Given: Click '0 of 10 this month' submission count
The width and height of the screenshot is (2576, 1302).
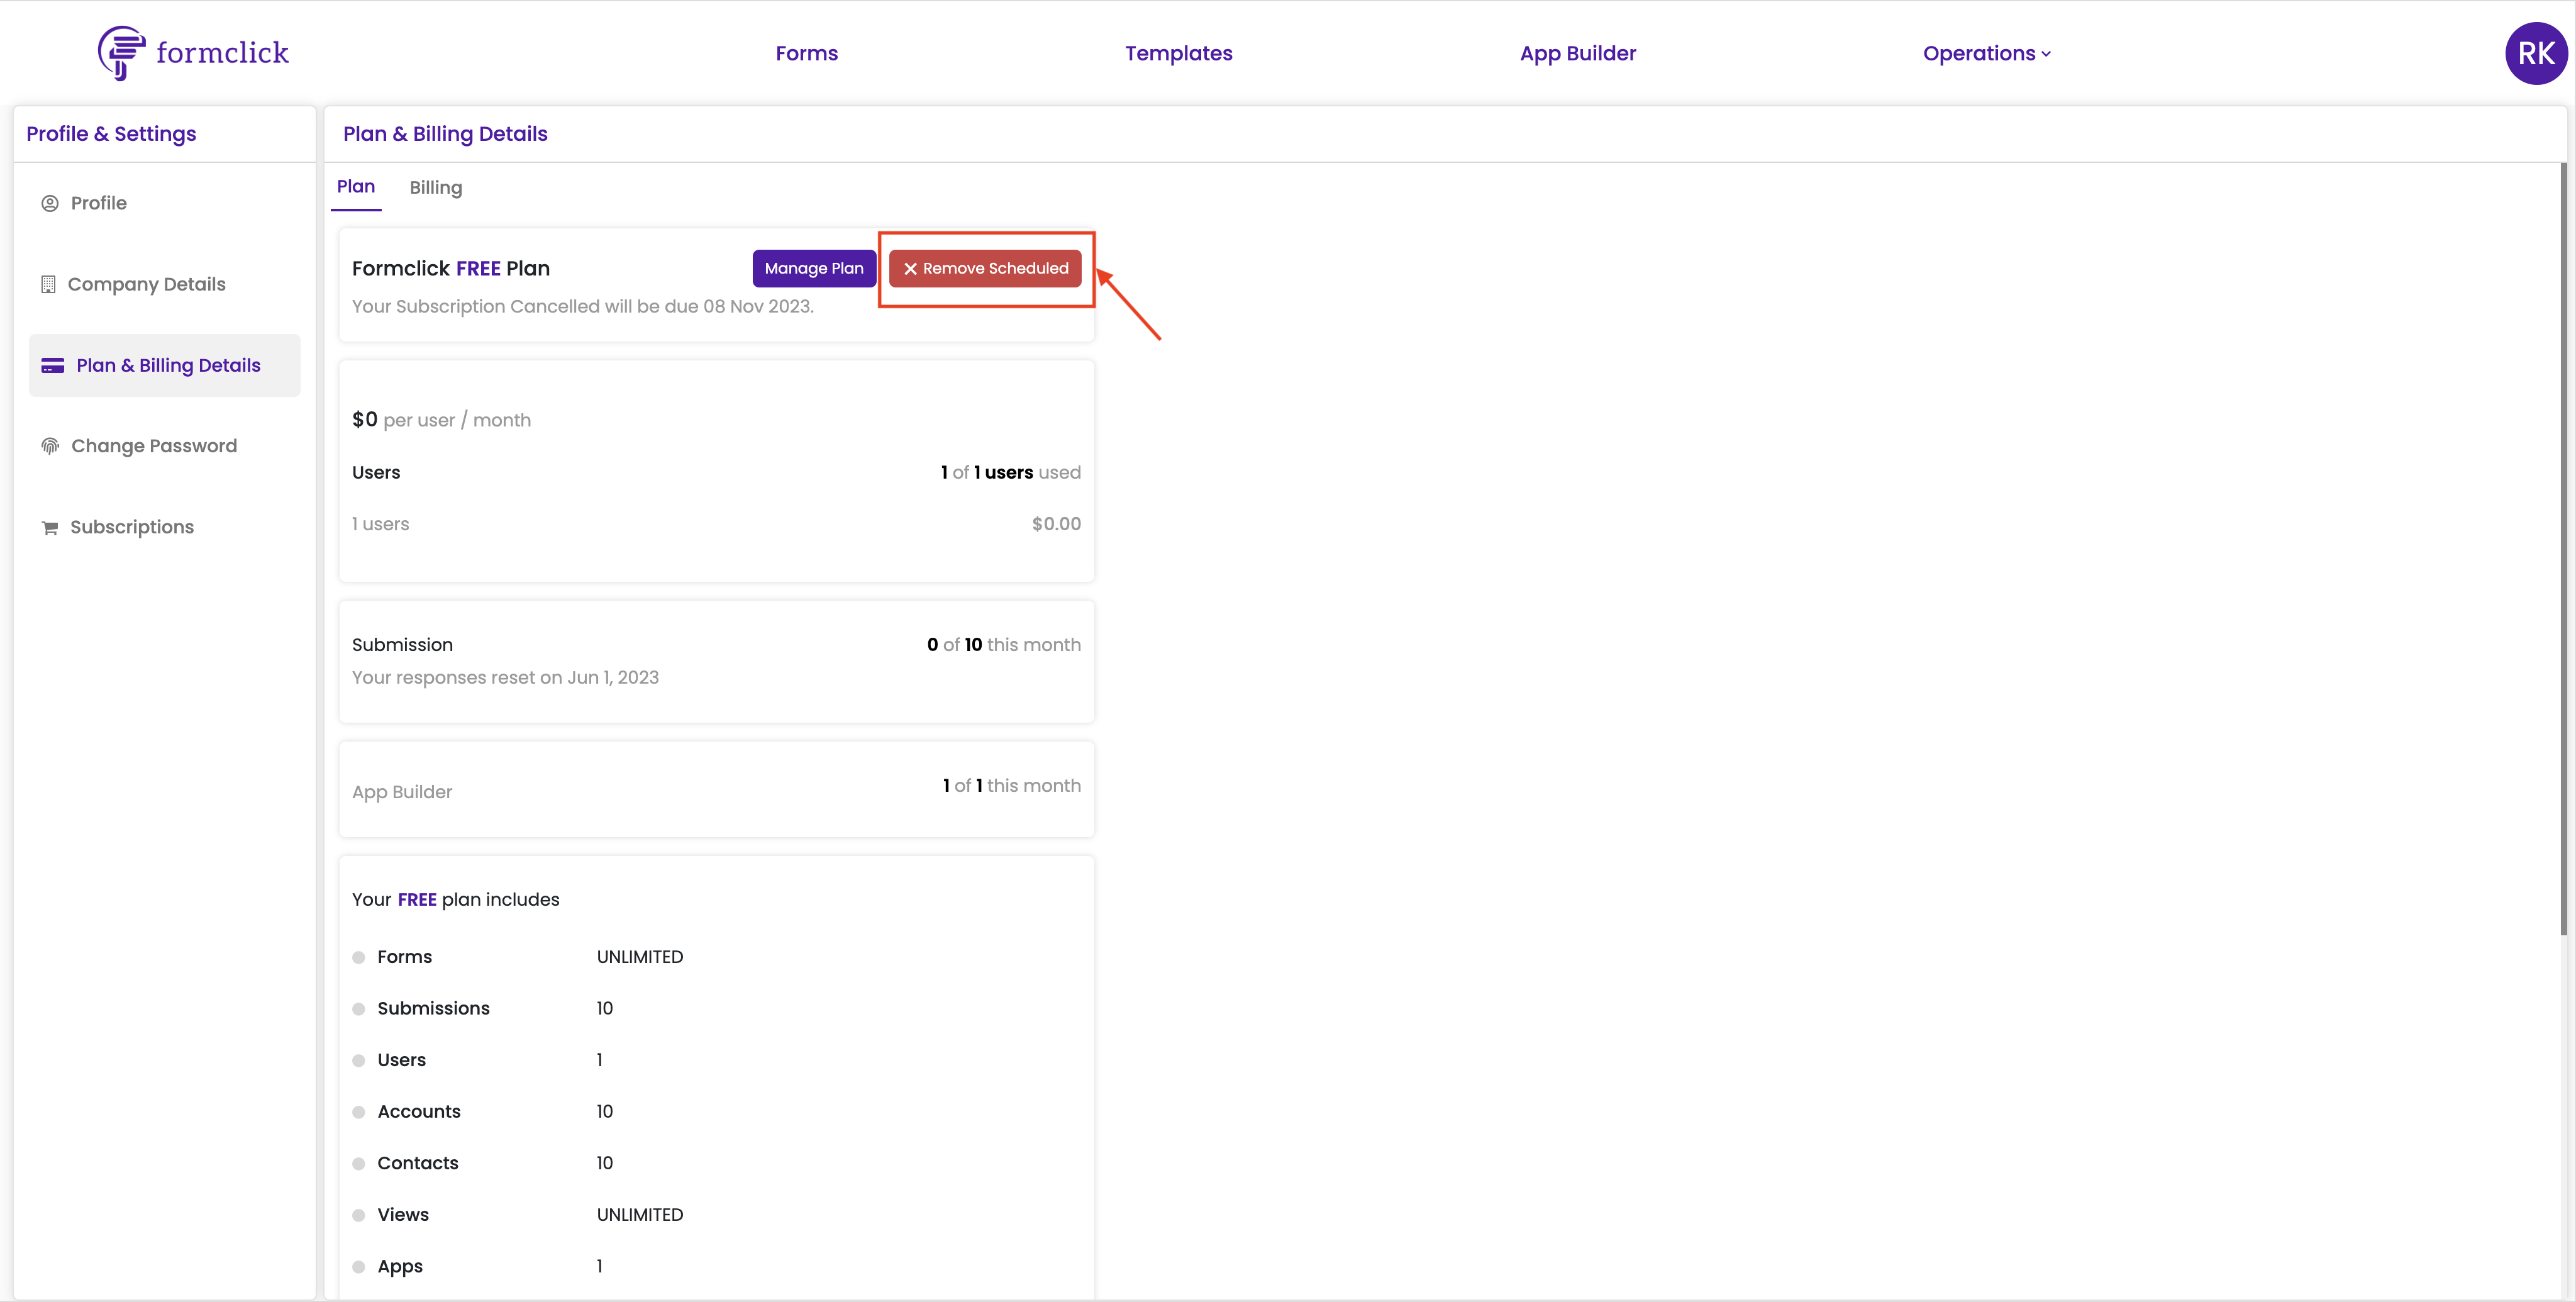Looking at the screenshot, I should click(1004, 644).
